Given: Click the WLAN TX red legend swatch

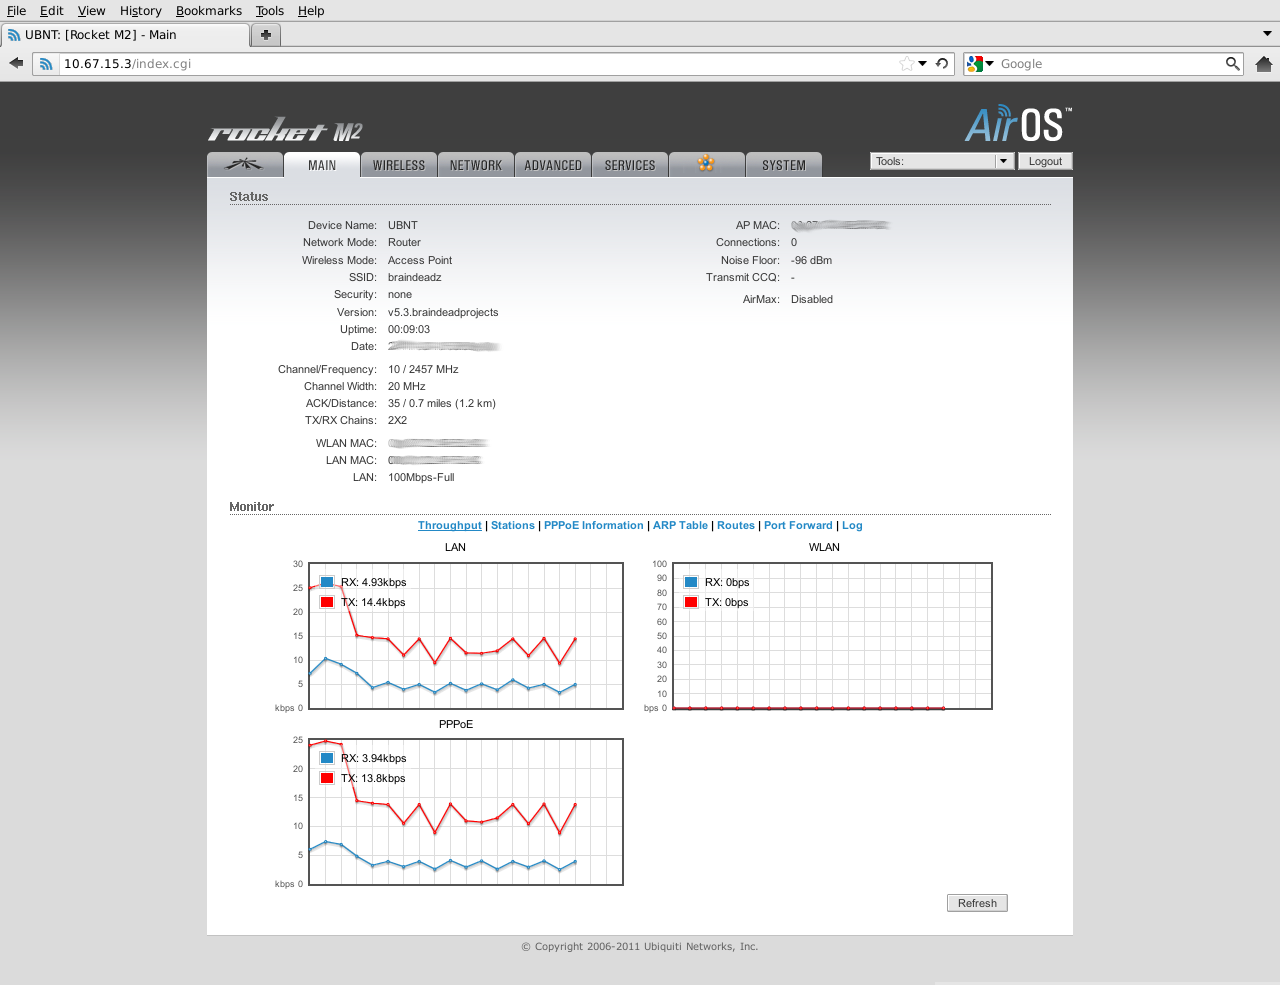Looking at the screenshot, I should point(691,602).
